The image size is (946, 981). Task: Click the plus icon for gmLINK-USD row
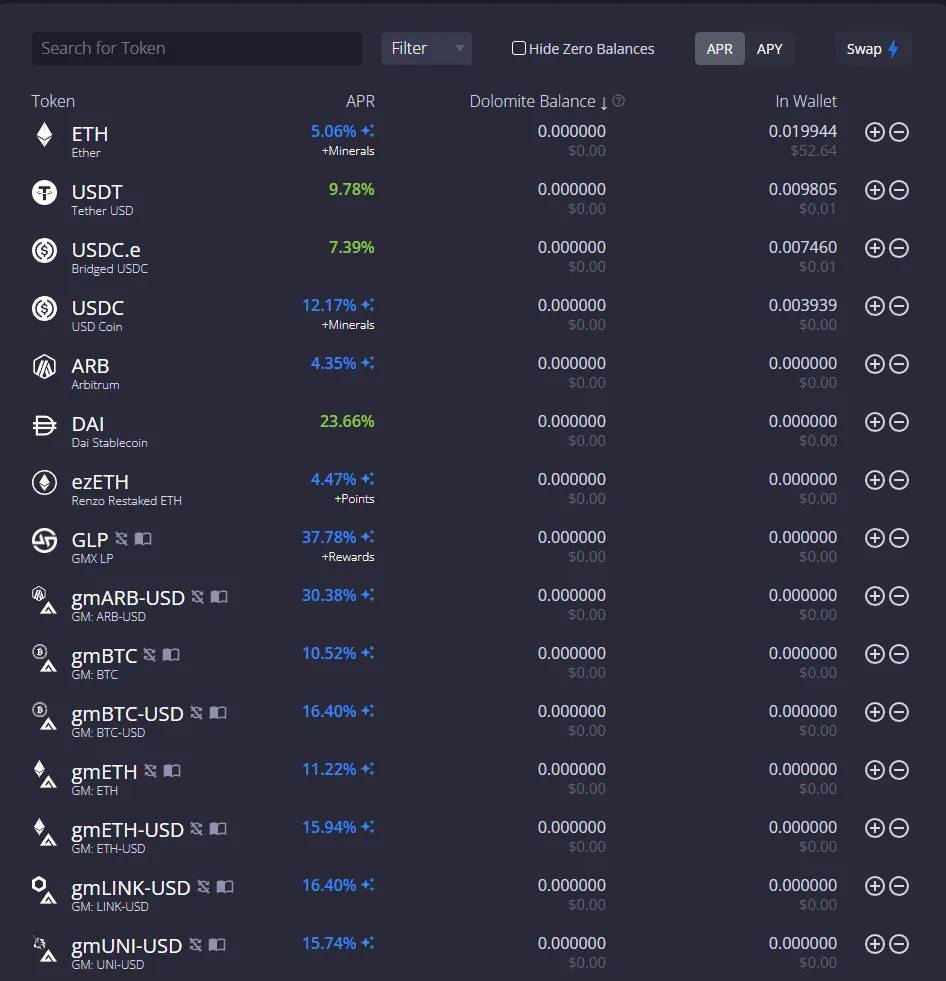coord(874,886)
